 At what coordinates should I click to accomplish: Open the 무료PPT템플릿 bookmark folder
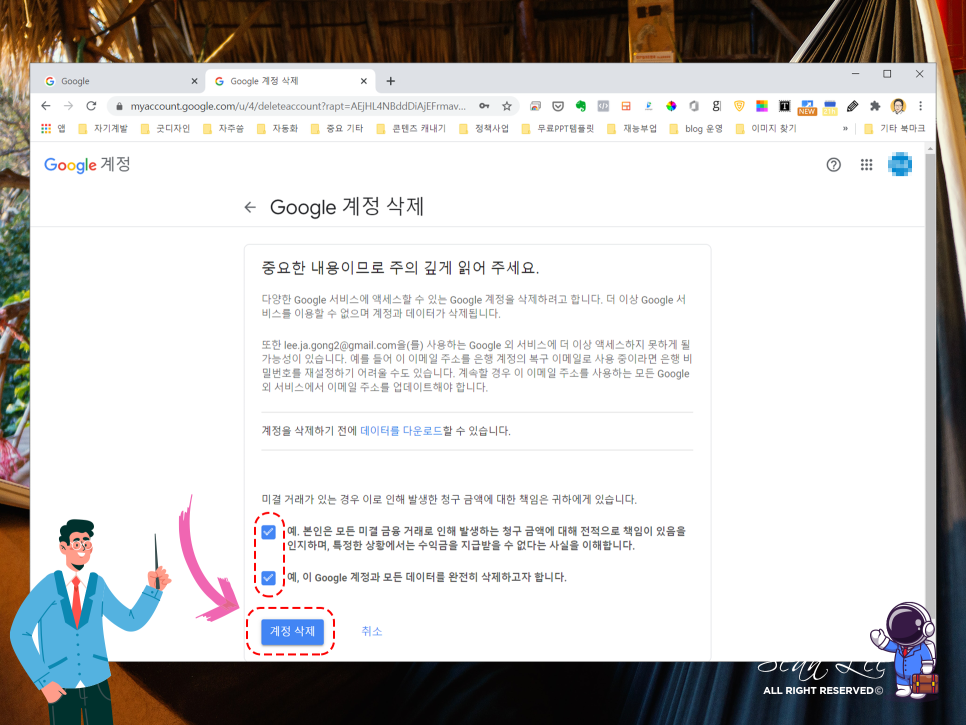(x=558, y=128)
